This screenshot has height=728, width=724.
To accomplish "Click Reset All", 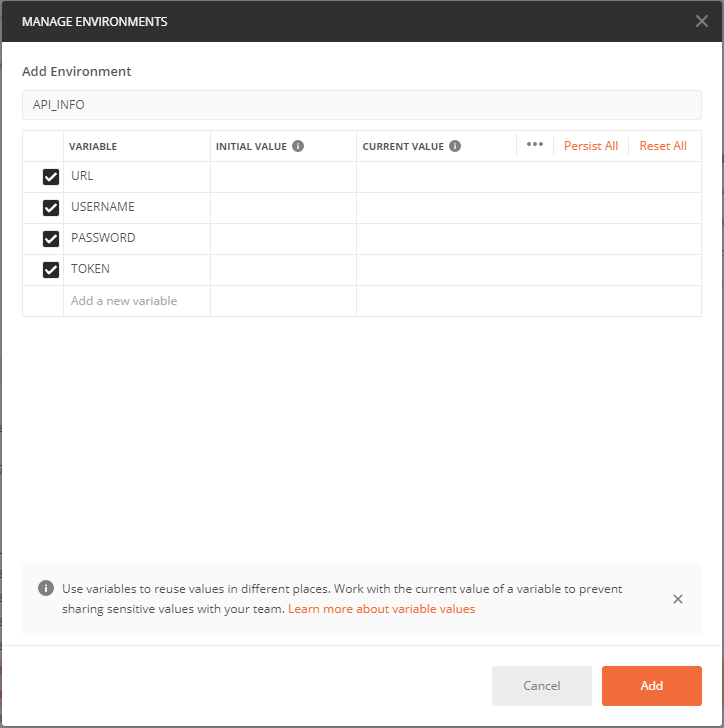I will pyautogui.click(x=663, y=146).
